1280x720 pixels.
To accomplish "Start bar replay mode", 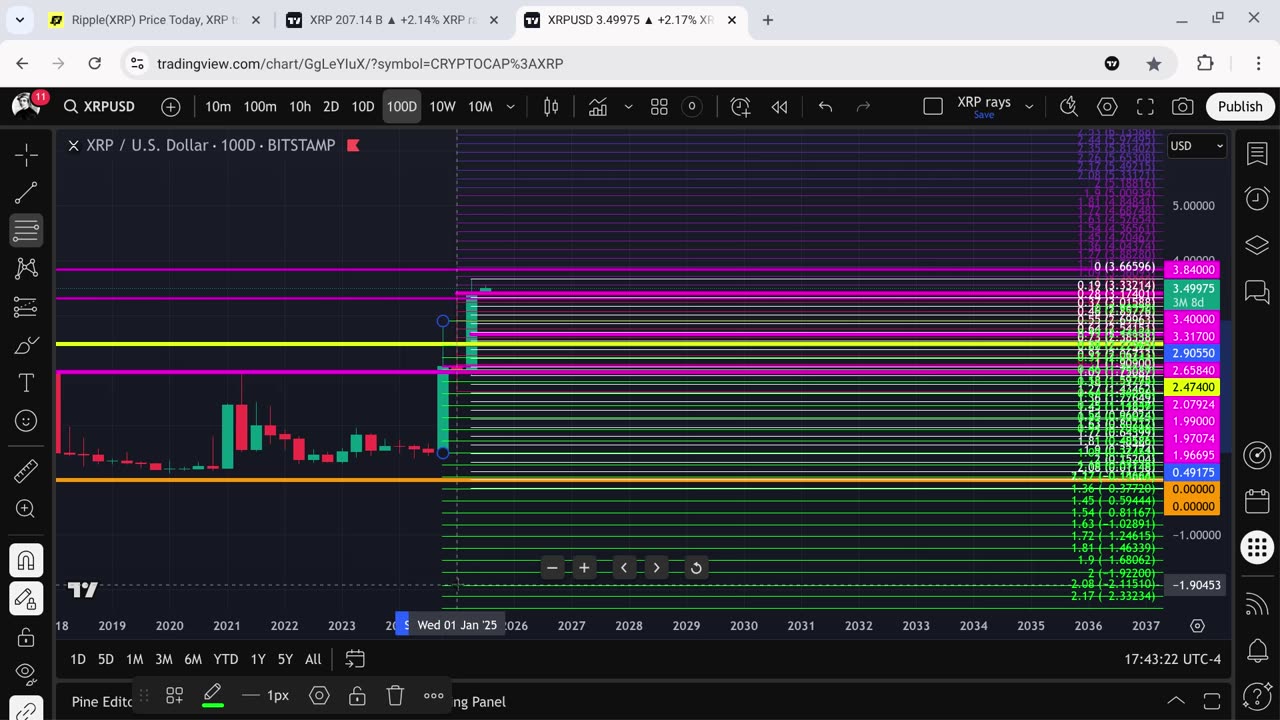I will pos(779,106).
